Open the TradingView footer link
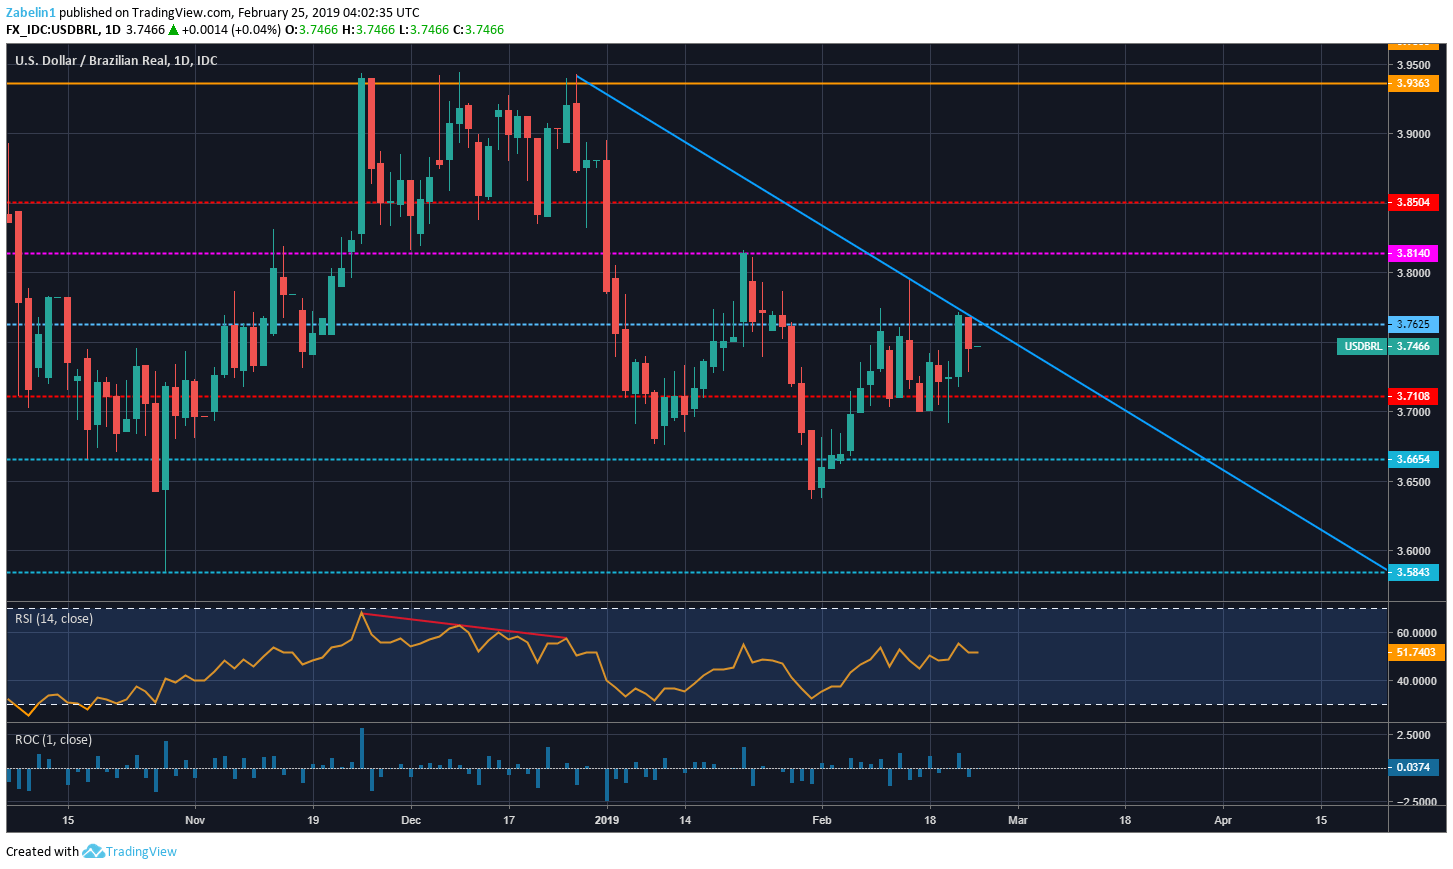The height and width of the screenshot is (869, 1453). [141, 852]
